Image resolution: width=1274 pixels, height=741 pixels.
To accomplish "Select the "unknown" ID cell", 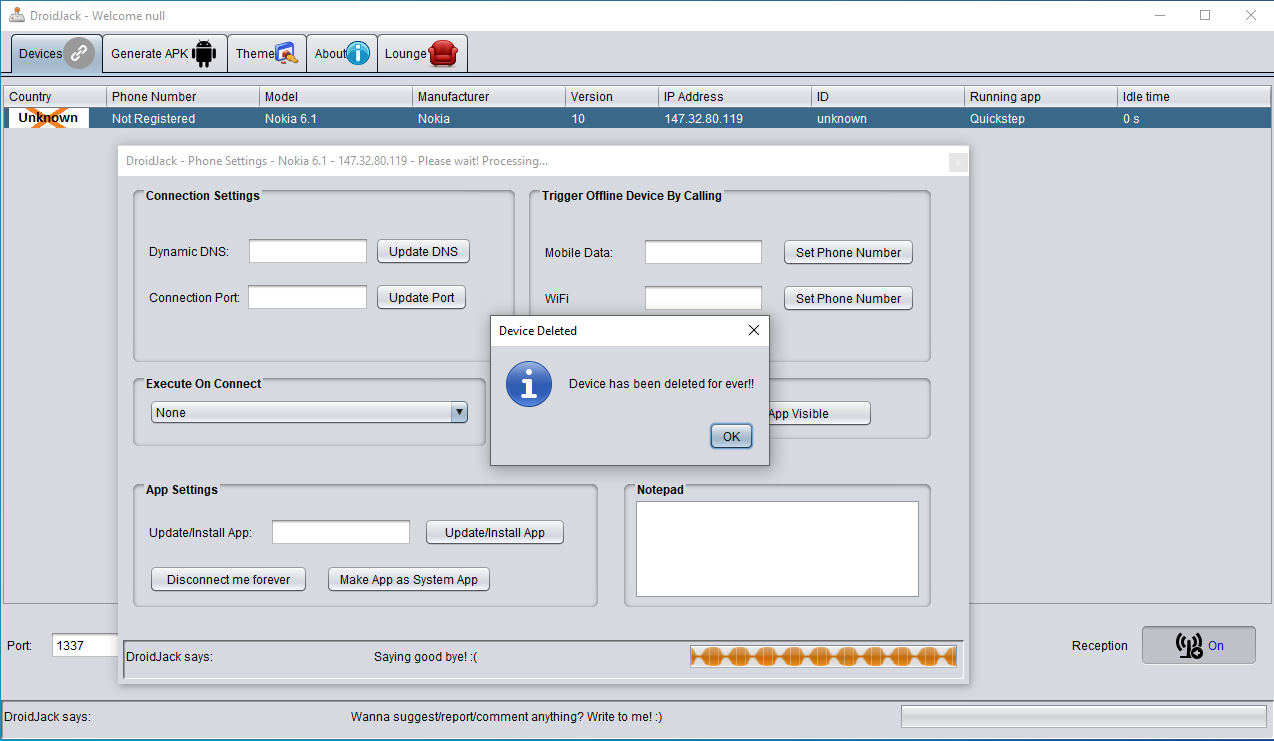I will [x=888, y=118].
